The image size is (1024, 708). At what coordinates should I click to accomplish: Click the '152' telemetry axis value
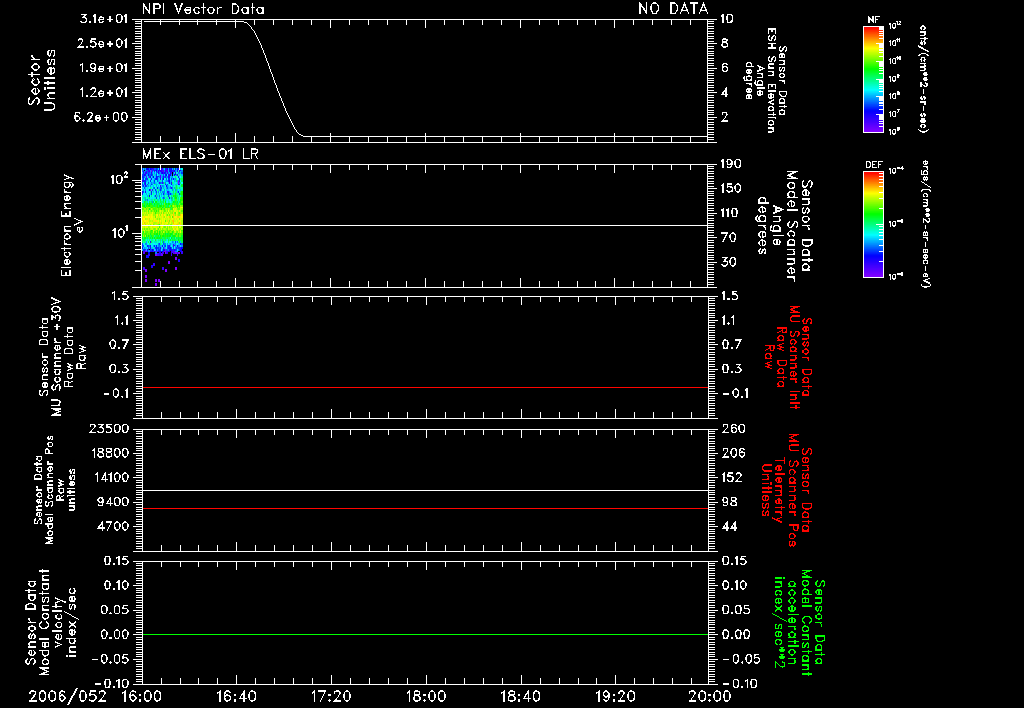pyautogui.click(x=733, y=477)
